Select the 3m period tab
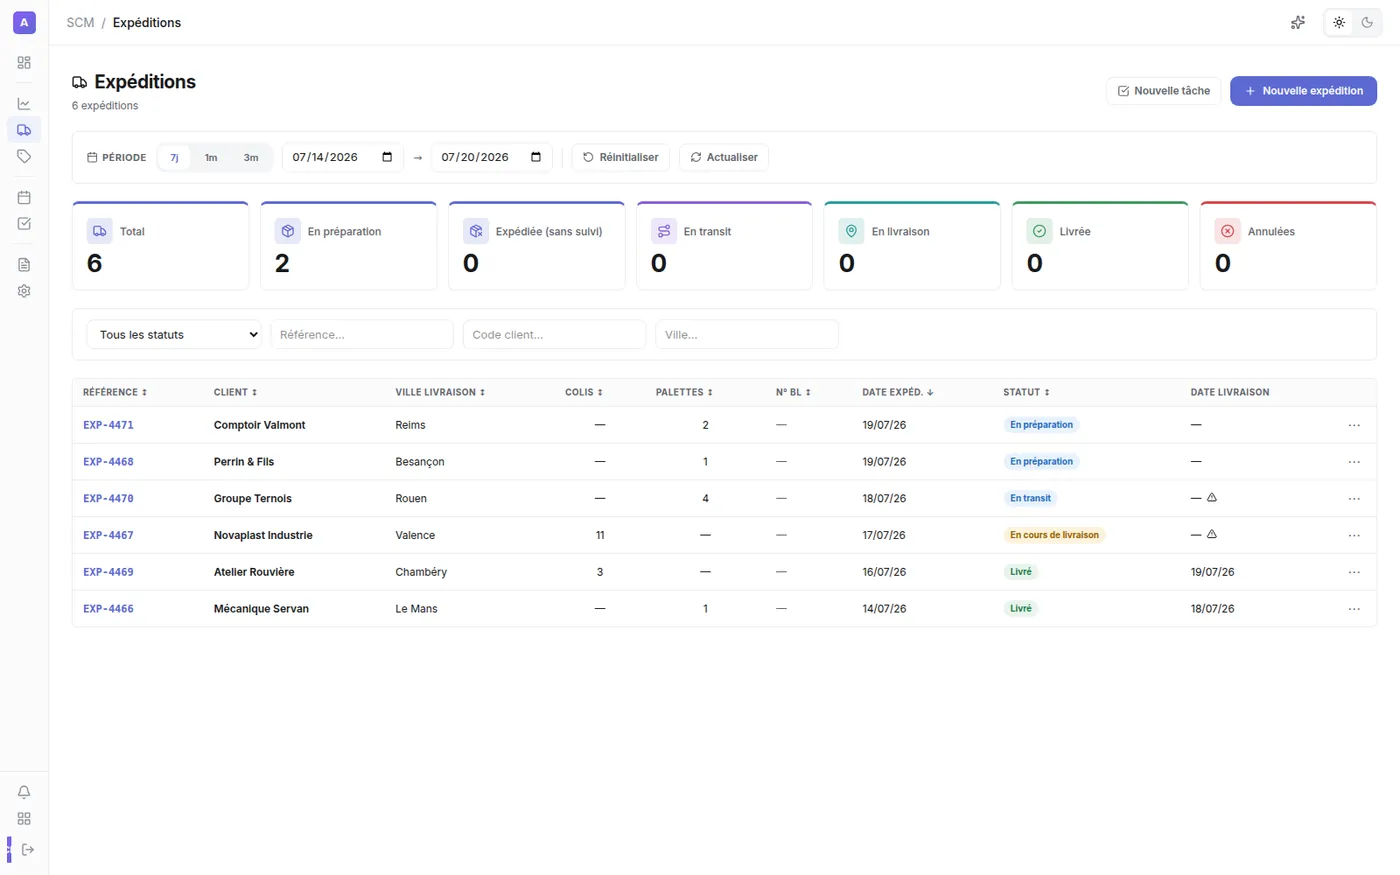 click(251, 157)
